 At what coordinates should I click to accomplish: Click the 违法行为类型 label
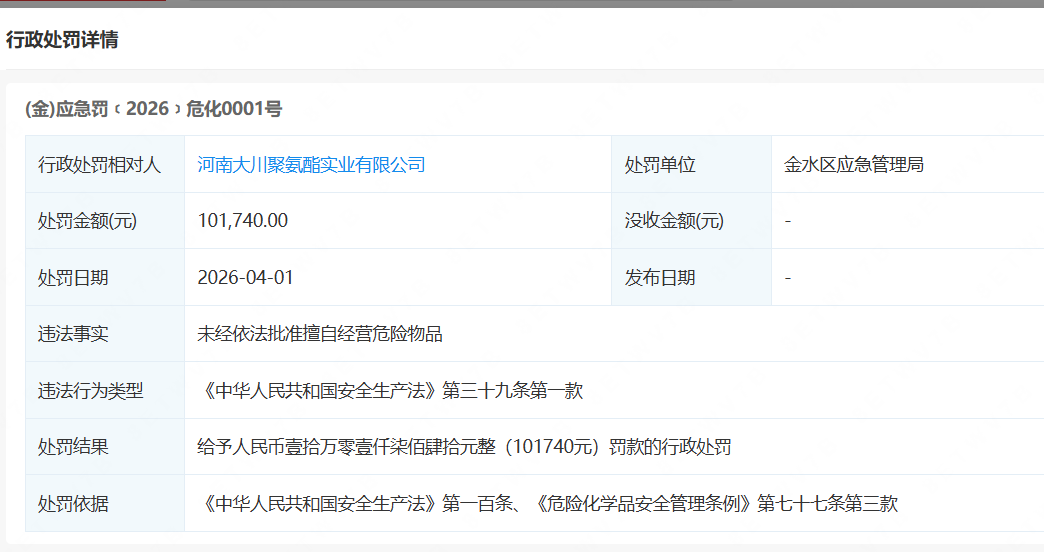[91, 390]
